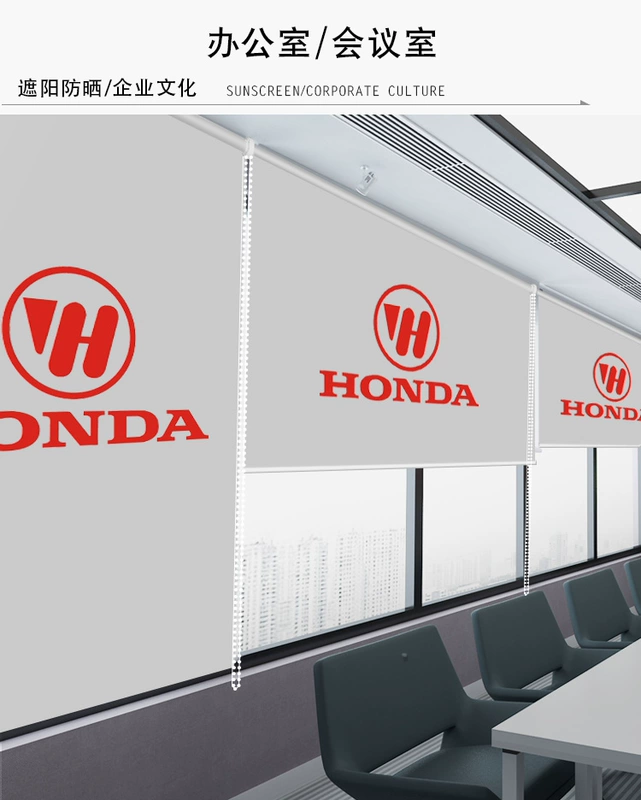
Task: Click the heading 办公室/会议室
Action: point(322,43)
